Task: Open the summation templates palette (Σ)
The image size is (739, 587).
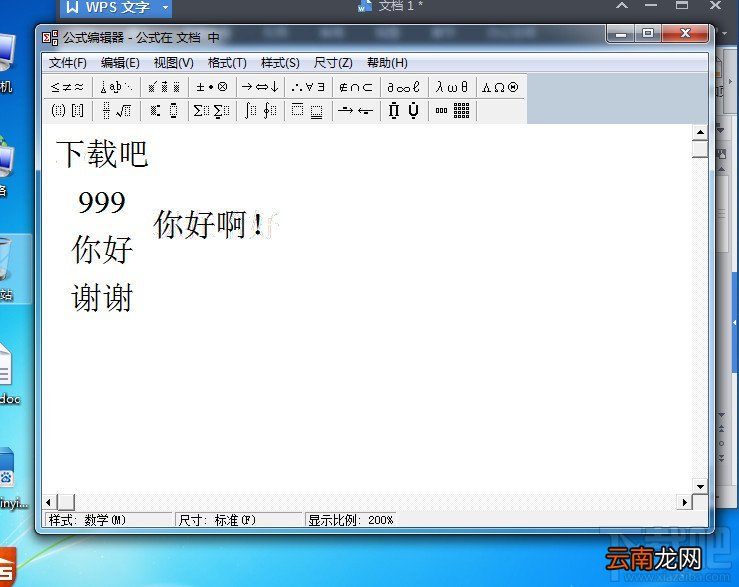Action: pyautogui.click(x=212, y=111)
